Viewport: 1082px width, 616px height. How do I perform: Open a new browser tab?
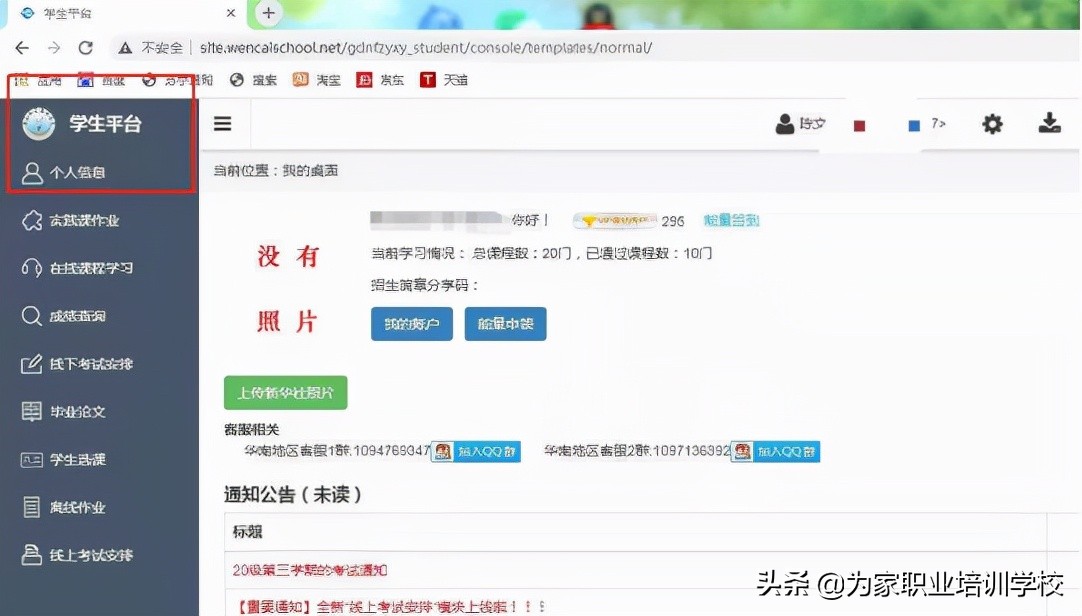pos(269,13)
